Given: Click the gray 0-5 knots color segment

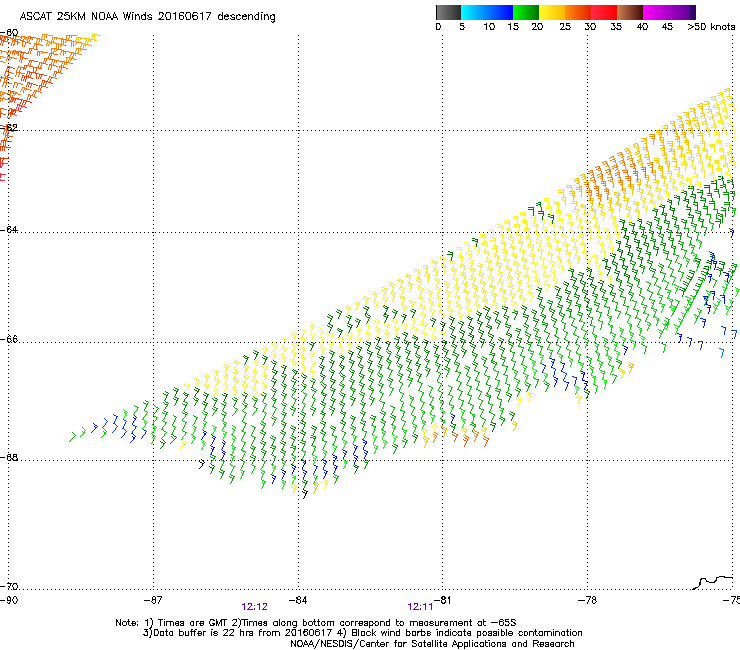Looking at the screenshot, I should coord(448,12).
